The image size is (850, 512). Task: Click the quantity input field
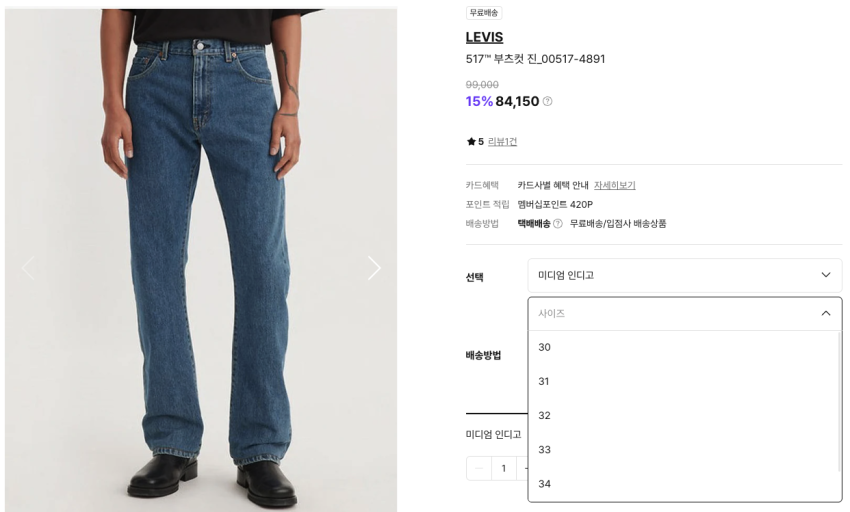pyautogui.click(x=504, y=468)
